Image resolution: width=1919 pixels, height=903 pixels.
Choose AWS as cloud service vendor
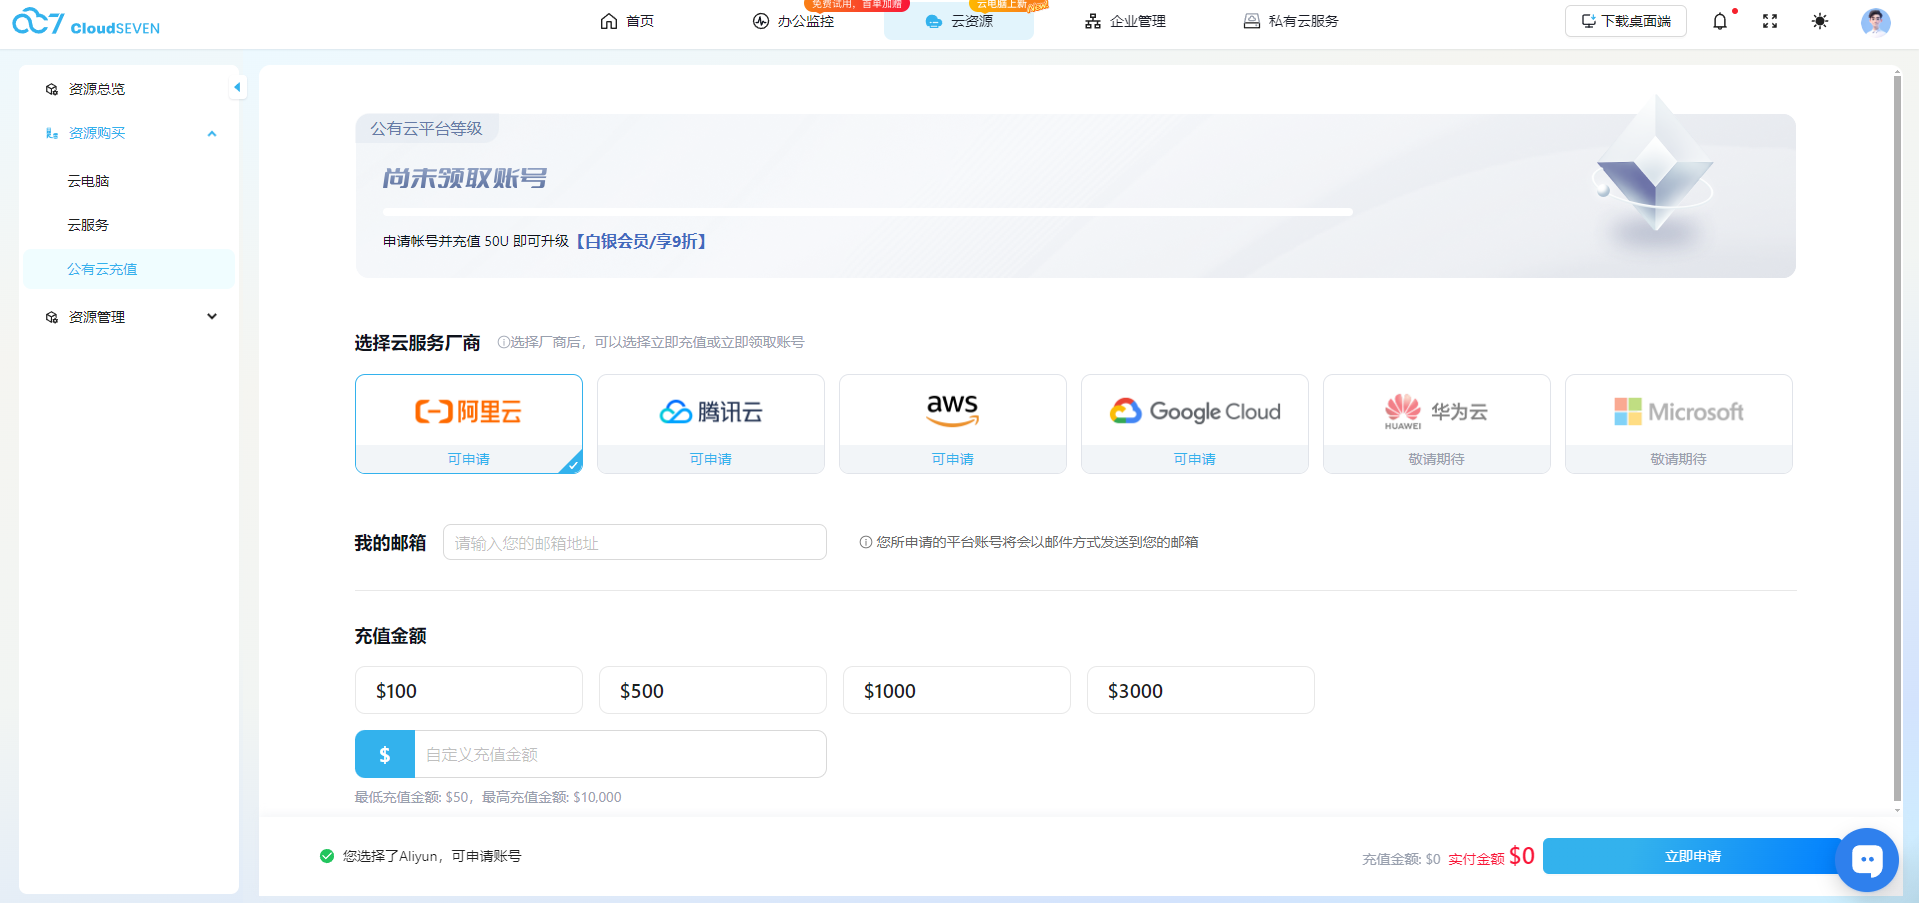tap(952, 423)
